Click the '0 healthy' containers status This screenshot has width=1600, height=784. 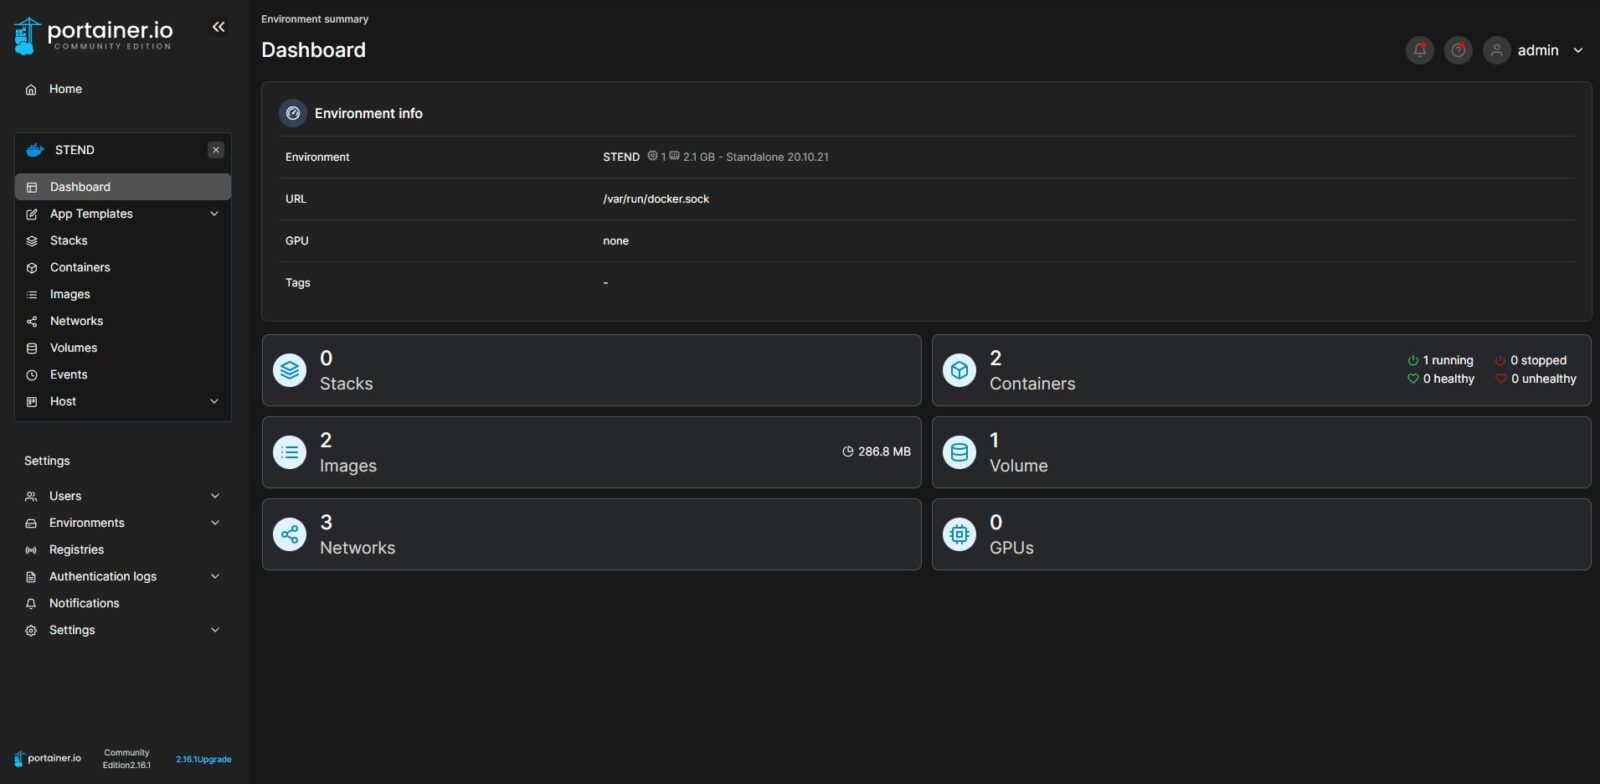coord(1441,379)
